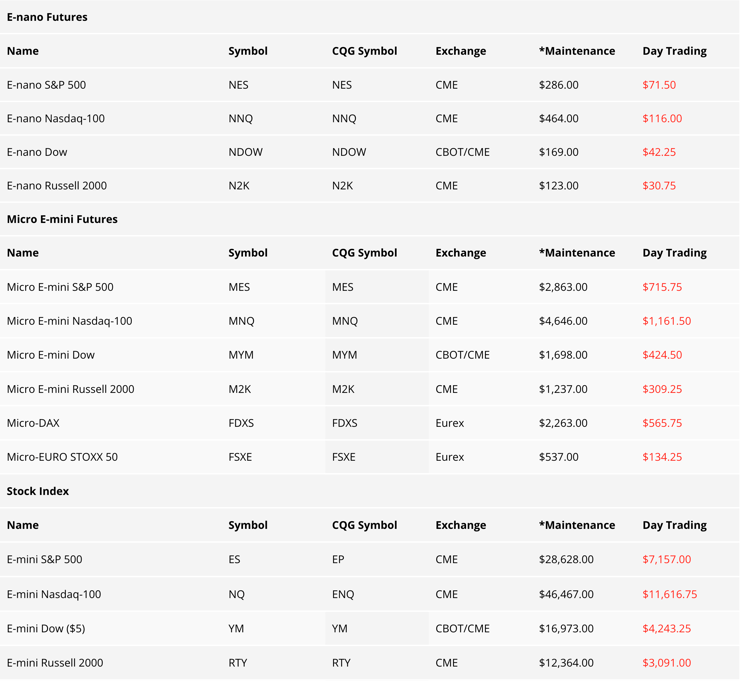This screenshot has width=740, height=681.
Task: Select the Micro E-mini Futures section heading
Action: (62, 219)
